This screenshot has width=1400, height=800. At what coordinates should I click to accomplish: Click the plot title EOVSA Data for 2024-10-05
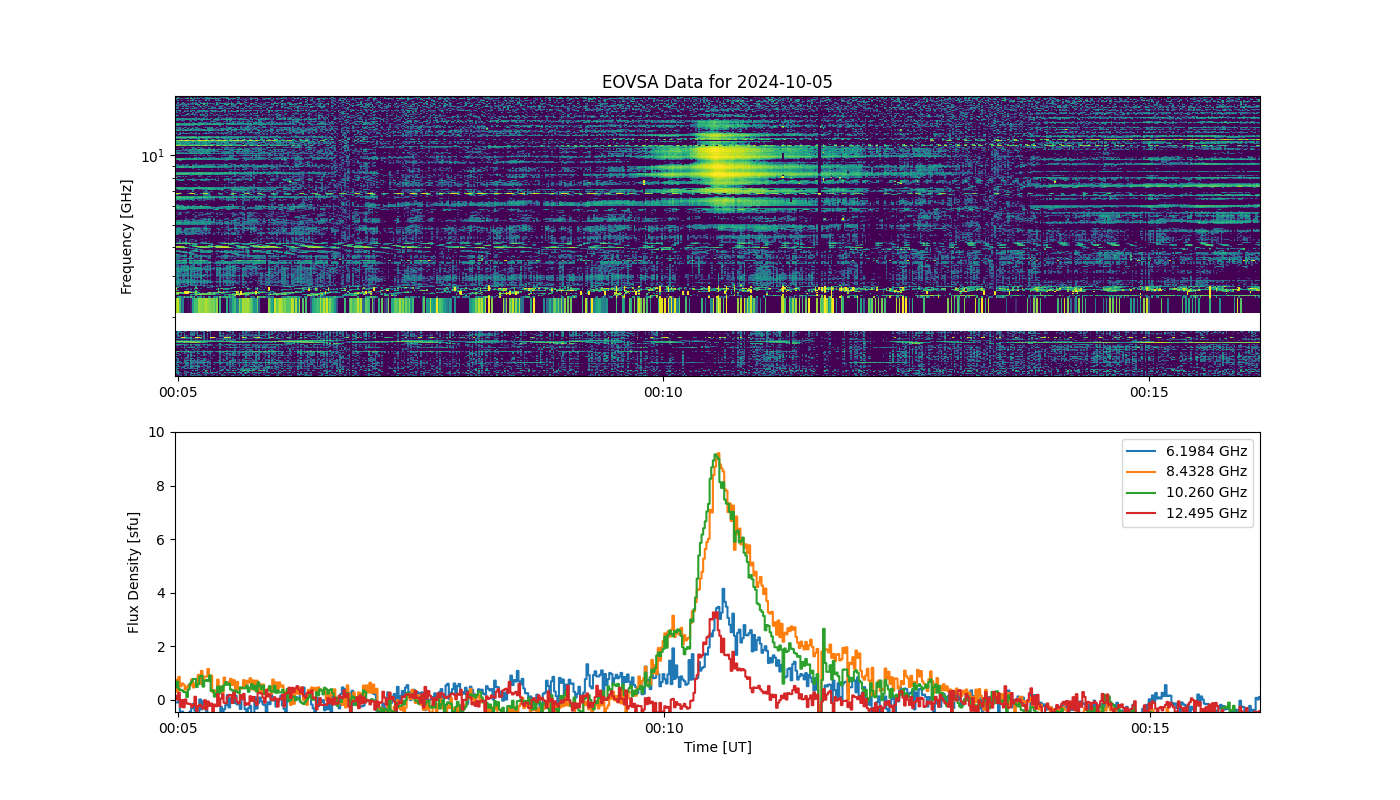click(x=717, y=82)
